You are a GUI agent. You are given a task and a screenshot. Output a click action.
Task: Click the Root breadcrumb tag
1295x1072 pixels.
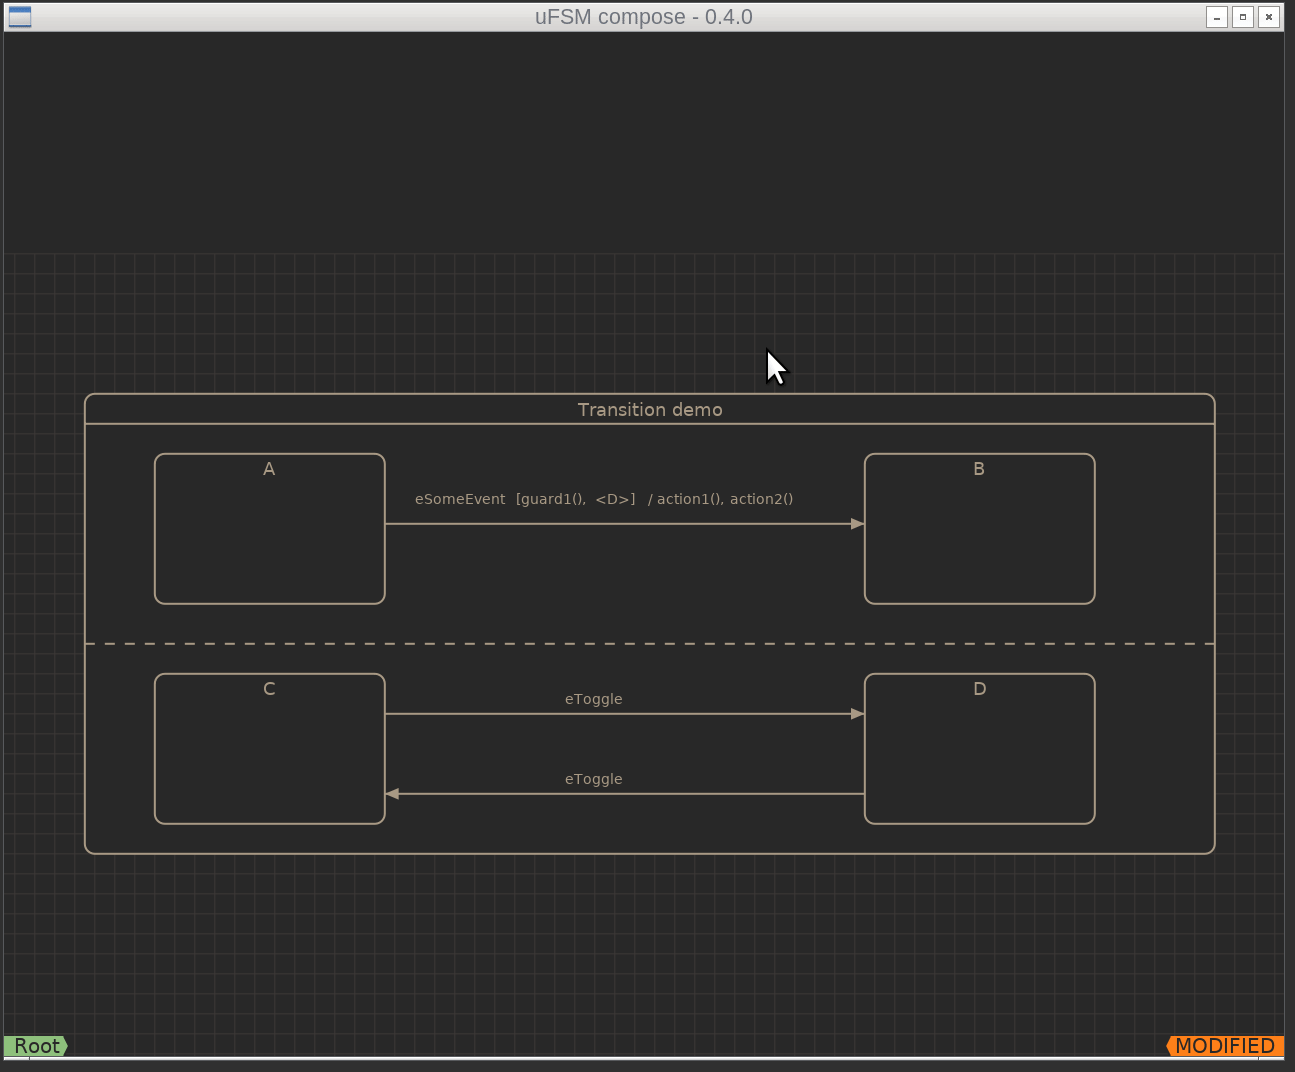tap(36, 1046)
